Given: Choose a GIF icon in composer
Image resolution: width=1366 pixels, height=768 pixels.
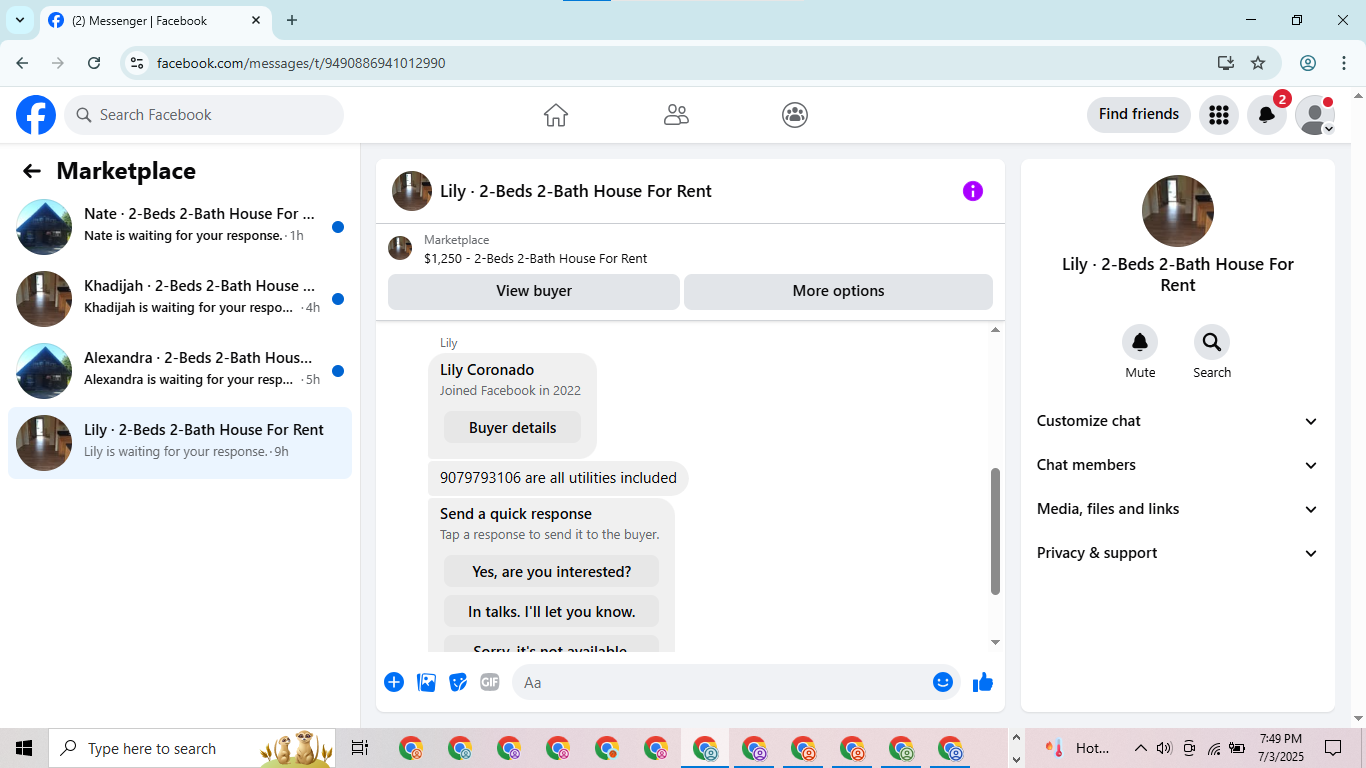Looking at the screenshot, I should coord(489,682).
